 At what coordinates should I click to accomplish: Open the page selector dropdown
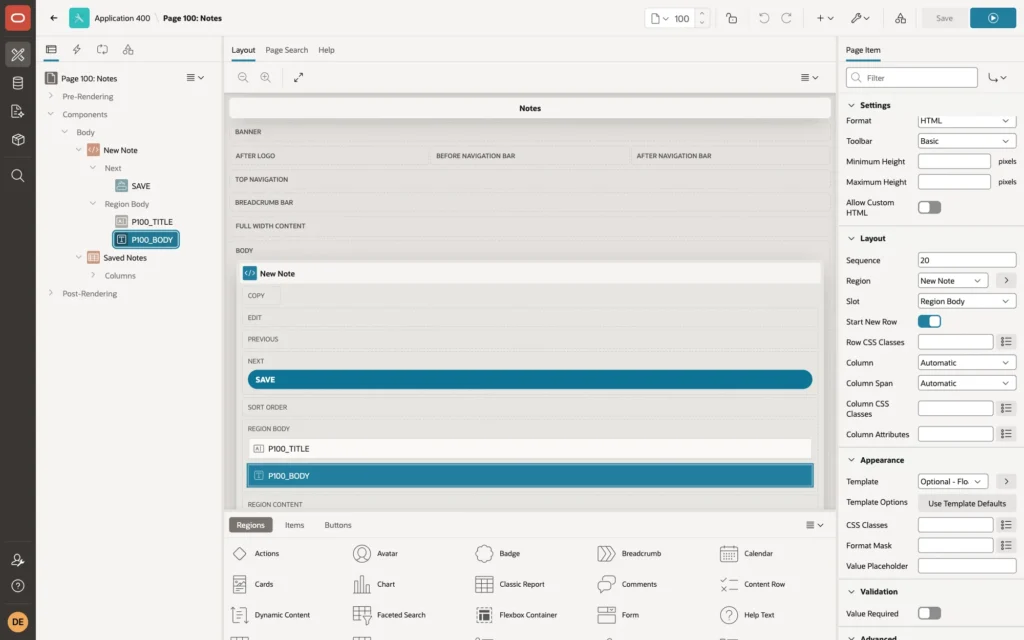click(660, 18)
